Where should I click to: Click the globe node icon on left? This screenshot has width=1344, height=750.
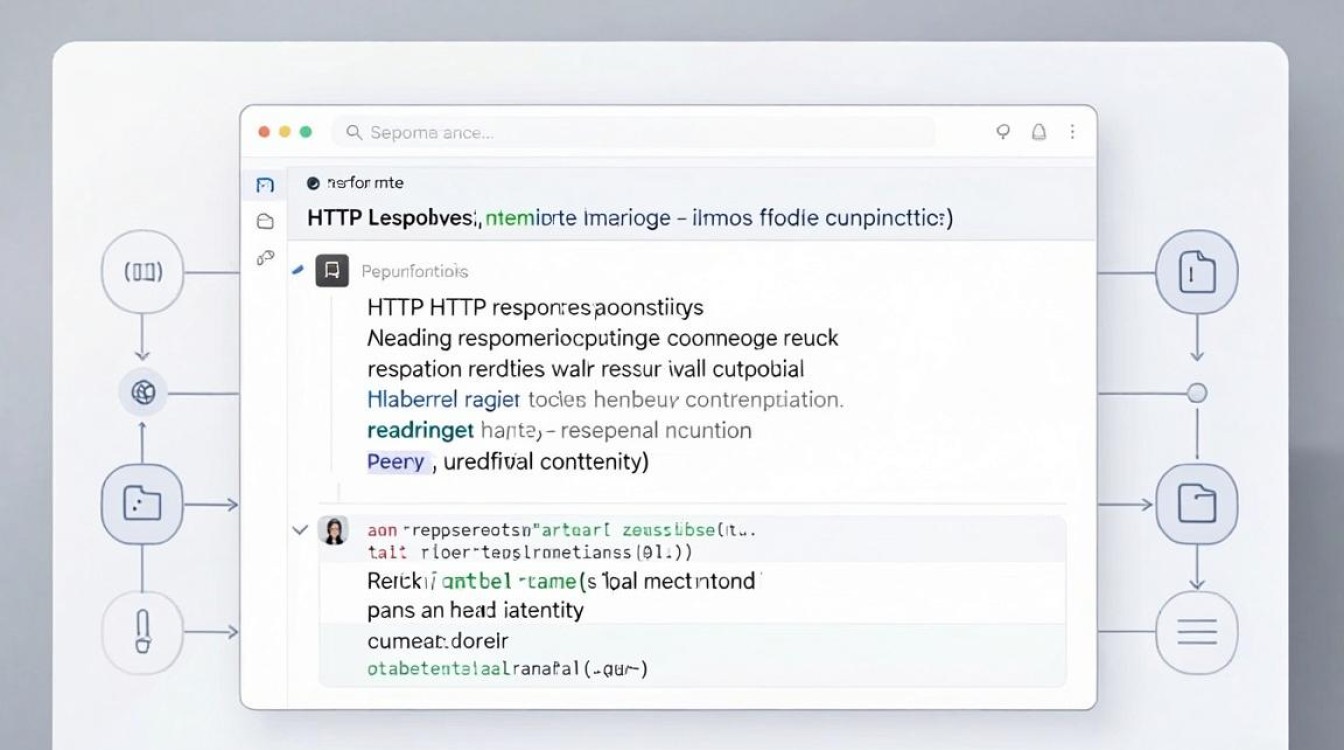click(x=143, y=393)
